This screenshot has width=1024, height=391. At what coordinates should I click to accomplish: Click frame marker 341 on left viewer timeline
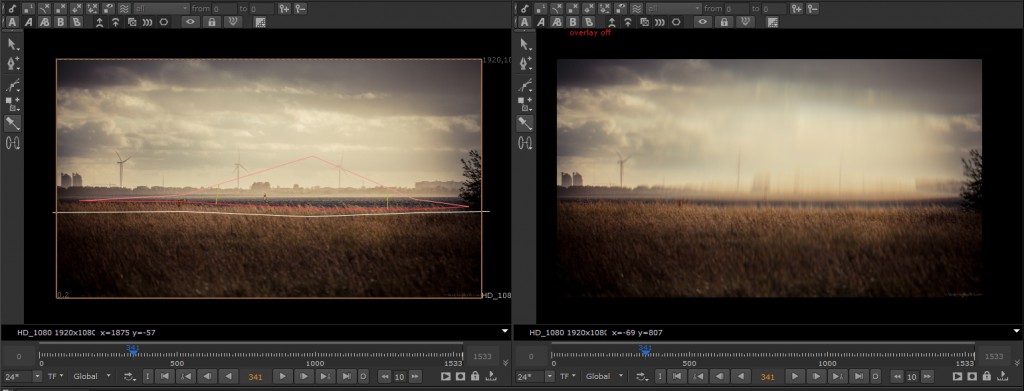[x=133, y=350]
